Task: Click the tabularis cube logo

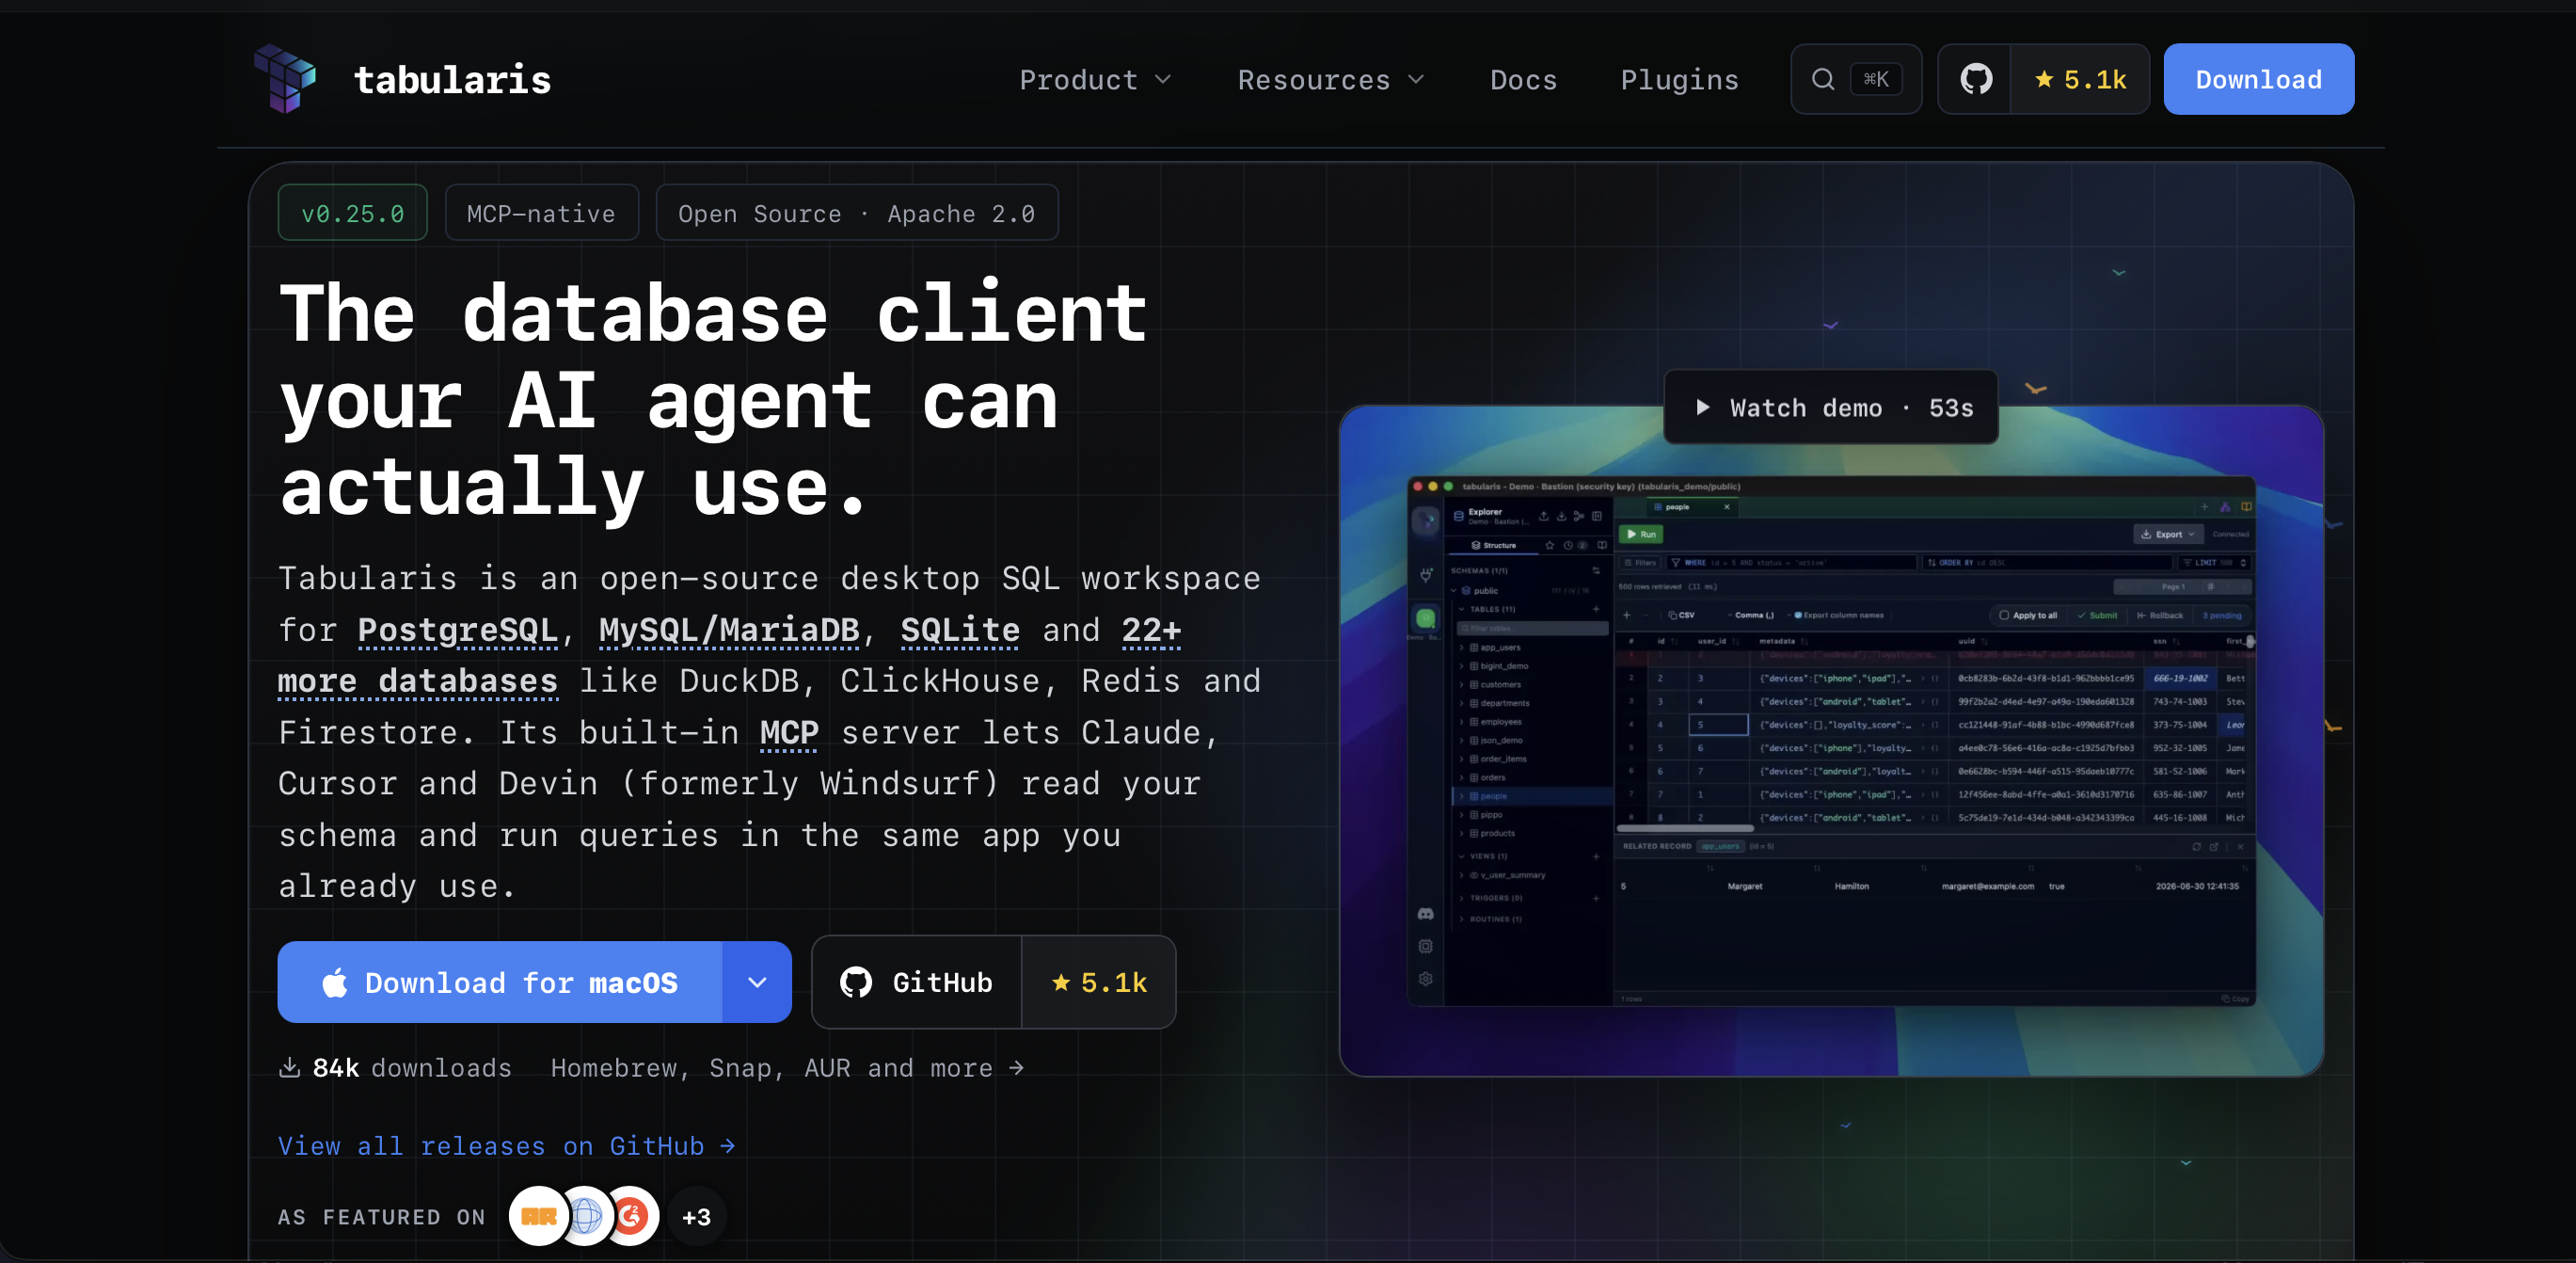Action: 285,79
